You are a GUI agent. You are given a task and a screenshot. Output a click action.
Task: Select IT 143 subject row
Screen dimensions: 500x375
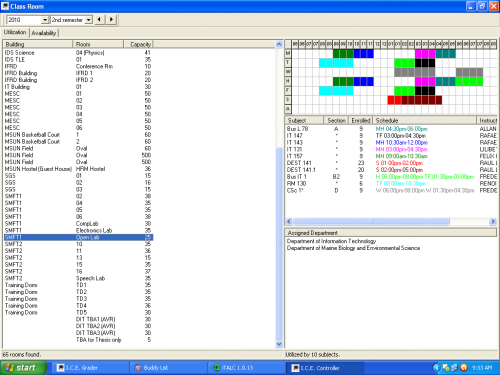tap(391, 142)
